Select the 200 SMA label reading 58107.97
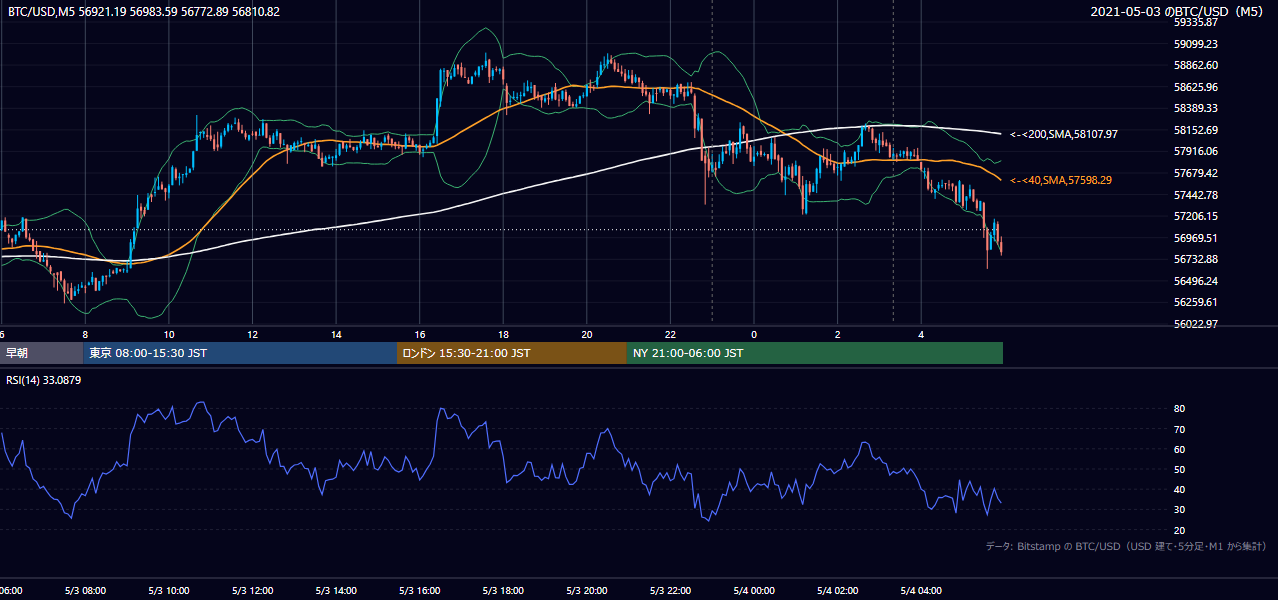The width and height of the screenshot is (1278, 600). point(1064,134)
